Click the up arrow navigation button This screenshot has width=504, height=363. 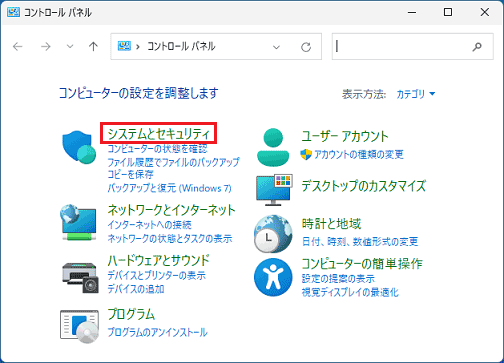point(93,46)
